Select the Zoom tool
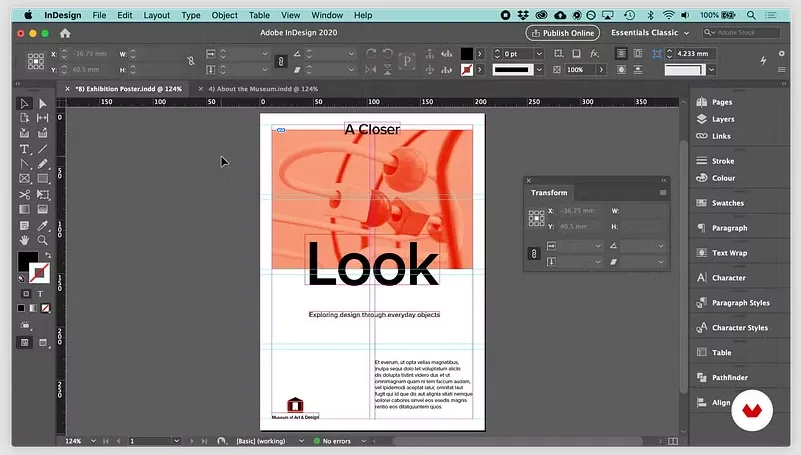Image resolution: width=801 pixels, height=455 pixels. point(43,240)
